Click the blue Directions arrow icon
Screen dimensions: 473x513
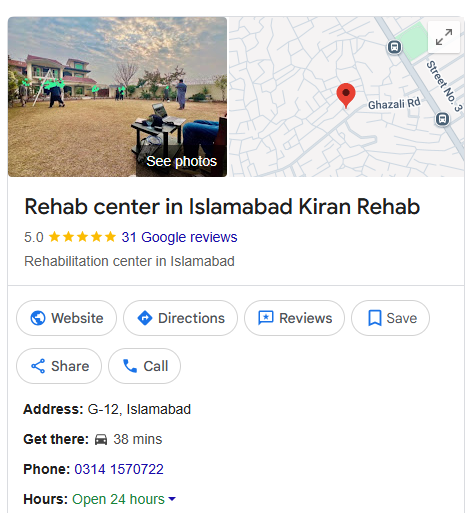click(x=145, y=318)
